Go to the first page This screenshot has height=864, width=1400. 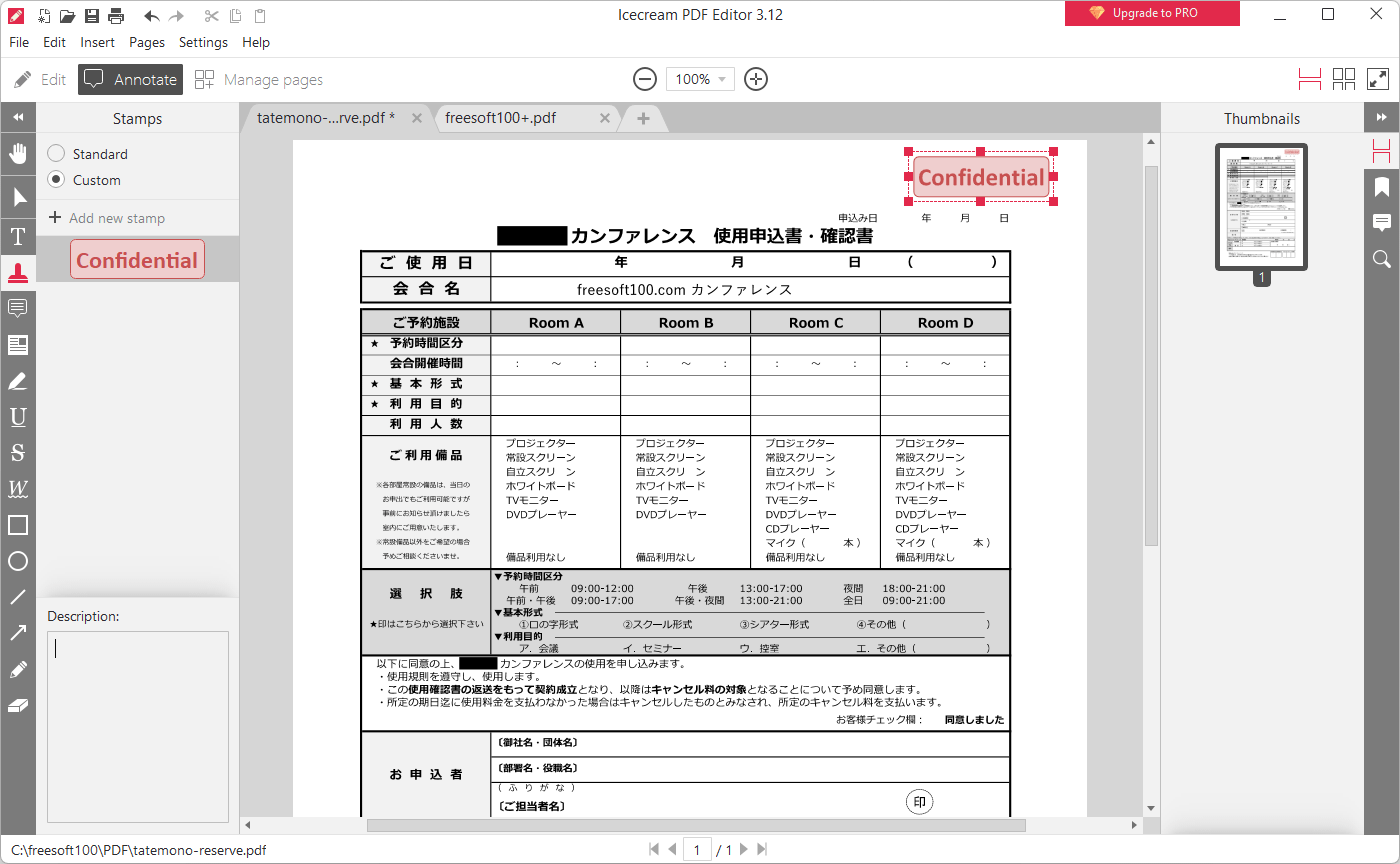654,850
